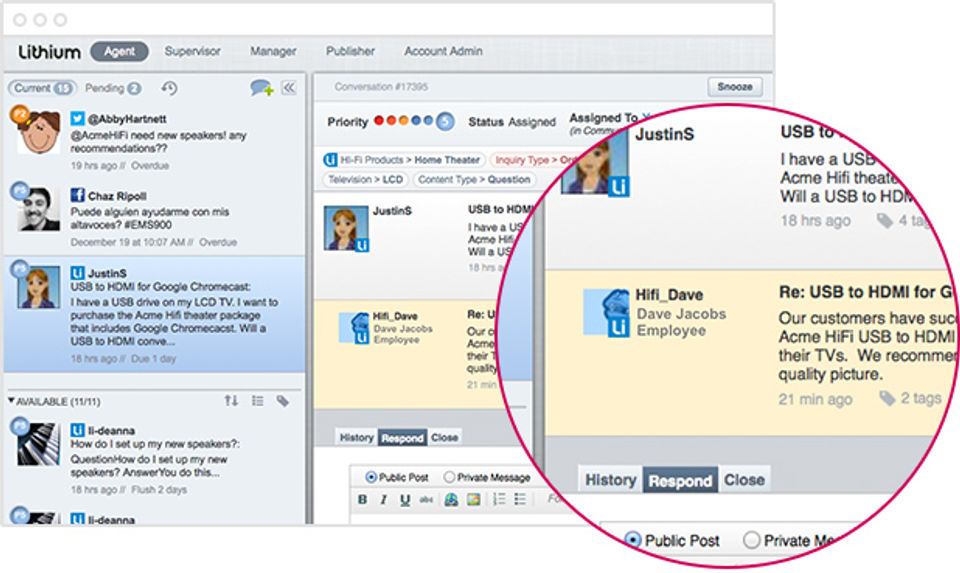Click 'Status Assigned' text

click(512, 122)
